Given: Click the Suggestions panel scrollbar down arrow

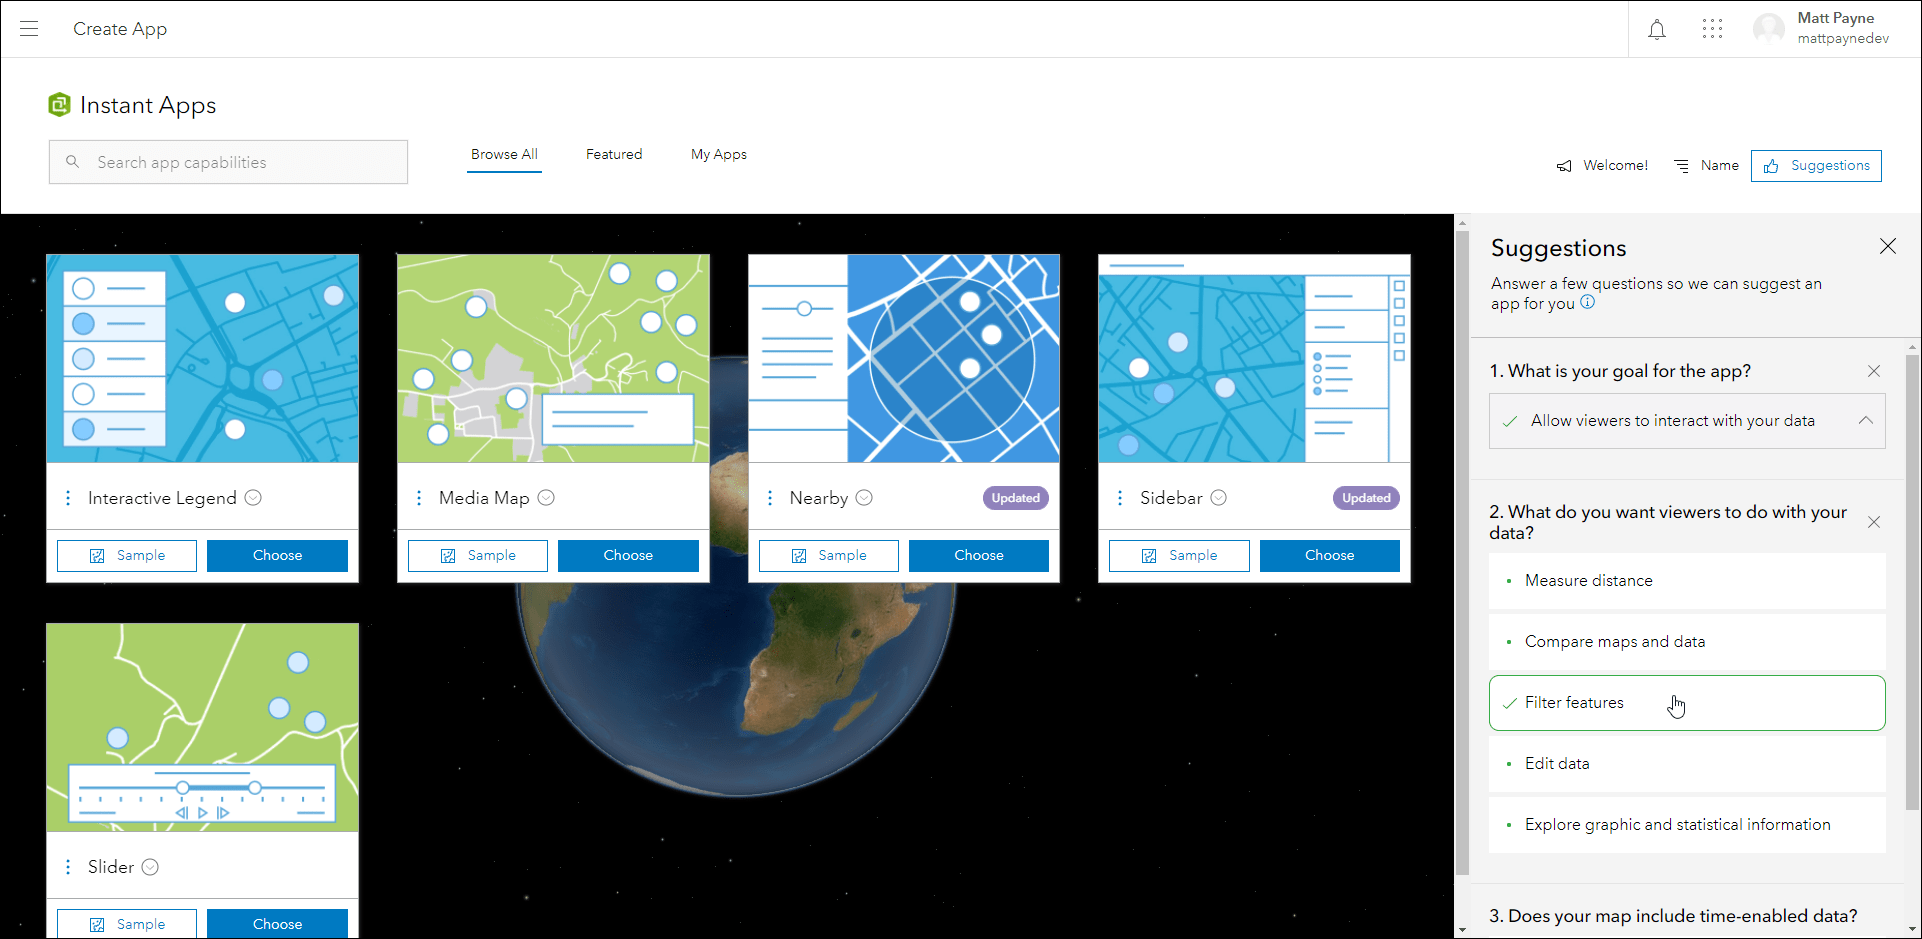Looking at the screenshot, I should click(1913, 930).
